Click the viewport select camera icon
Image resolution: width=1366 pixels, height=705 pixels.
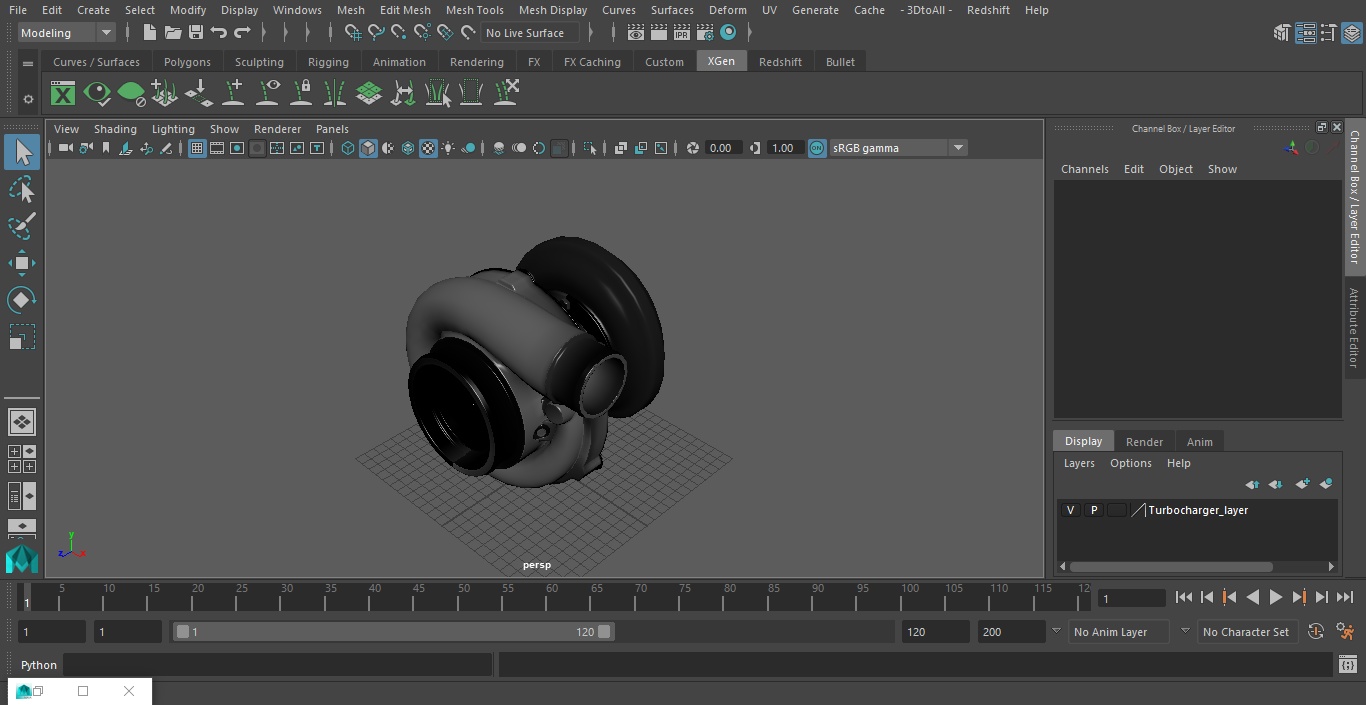click(65, 148)
